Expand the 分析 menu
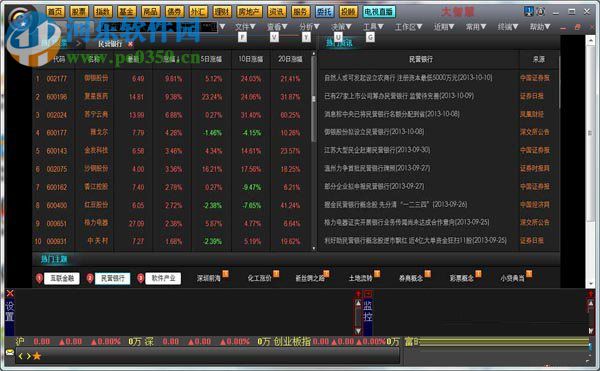This screenshot has height=371, width=600. click(x=309, y=27)
